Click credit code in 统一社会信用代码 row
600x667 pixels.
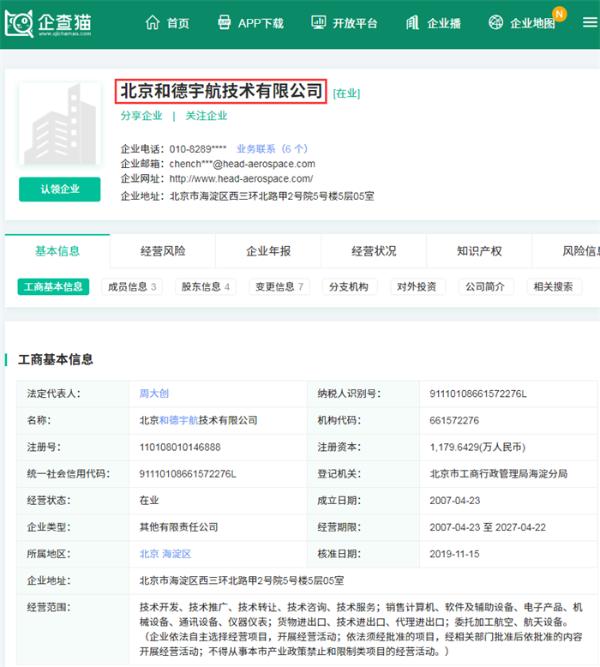(x=188, y=474)
